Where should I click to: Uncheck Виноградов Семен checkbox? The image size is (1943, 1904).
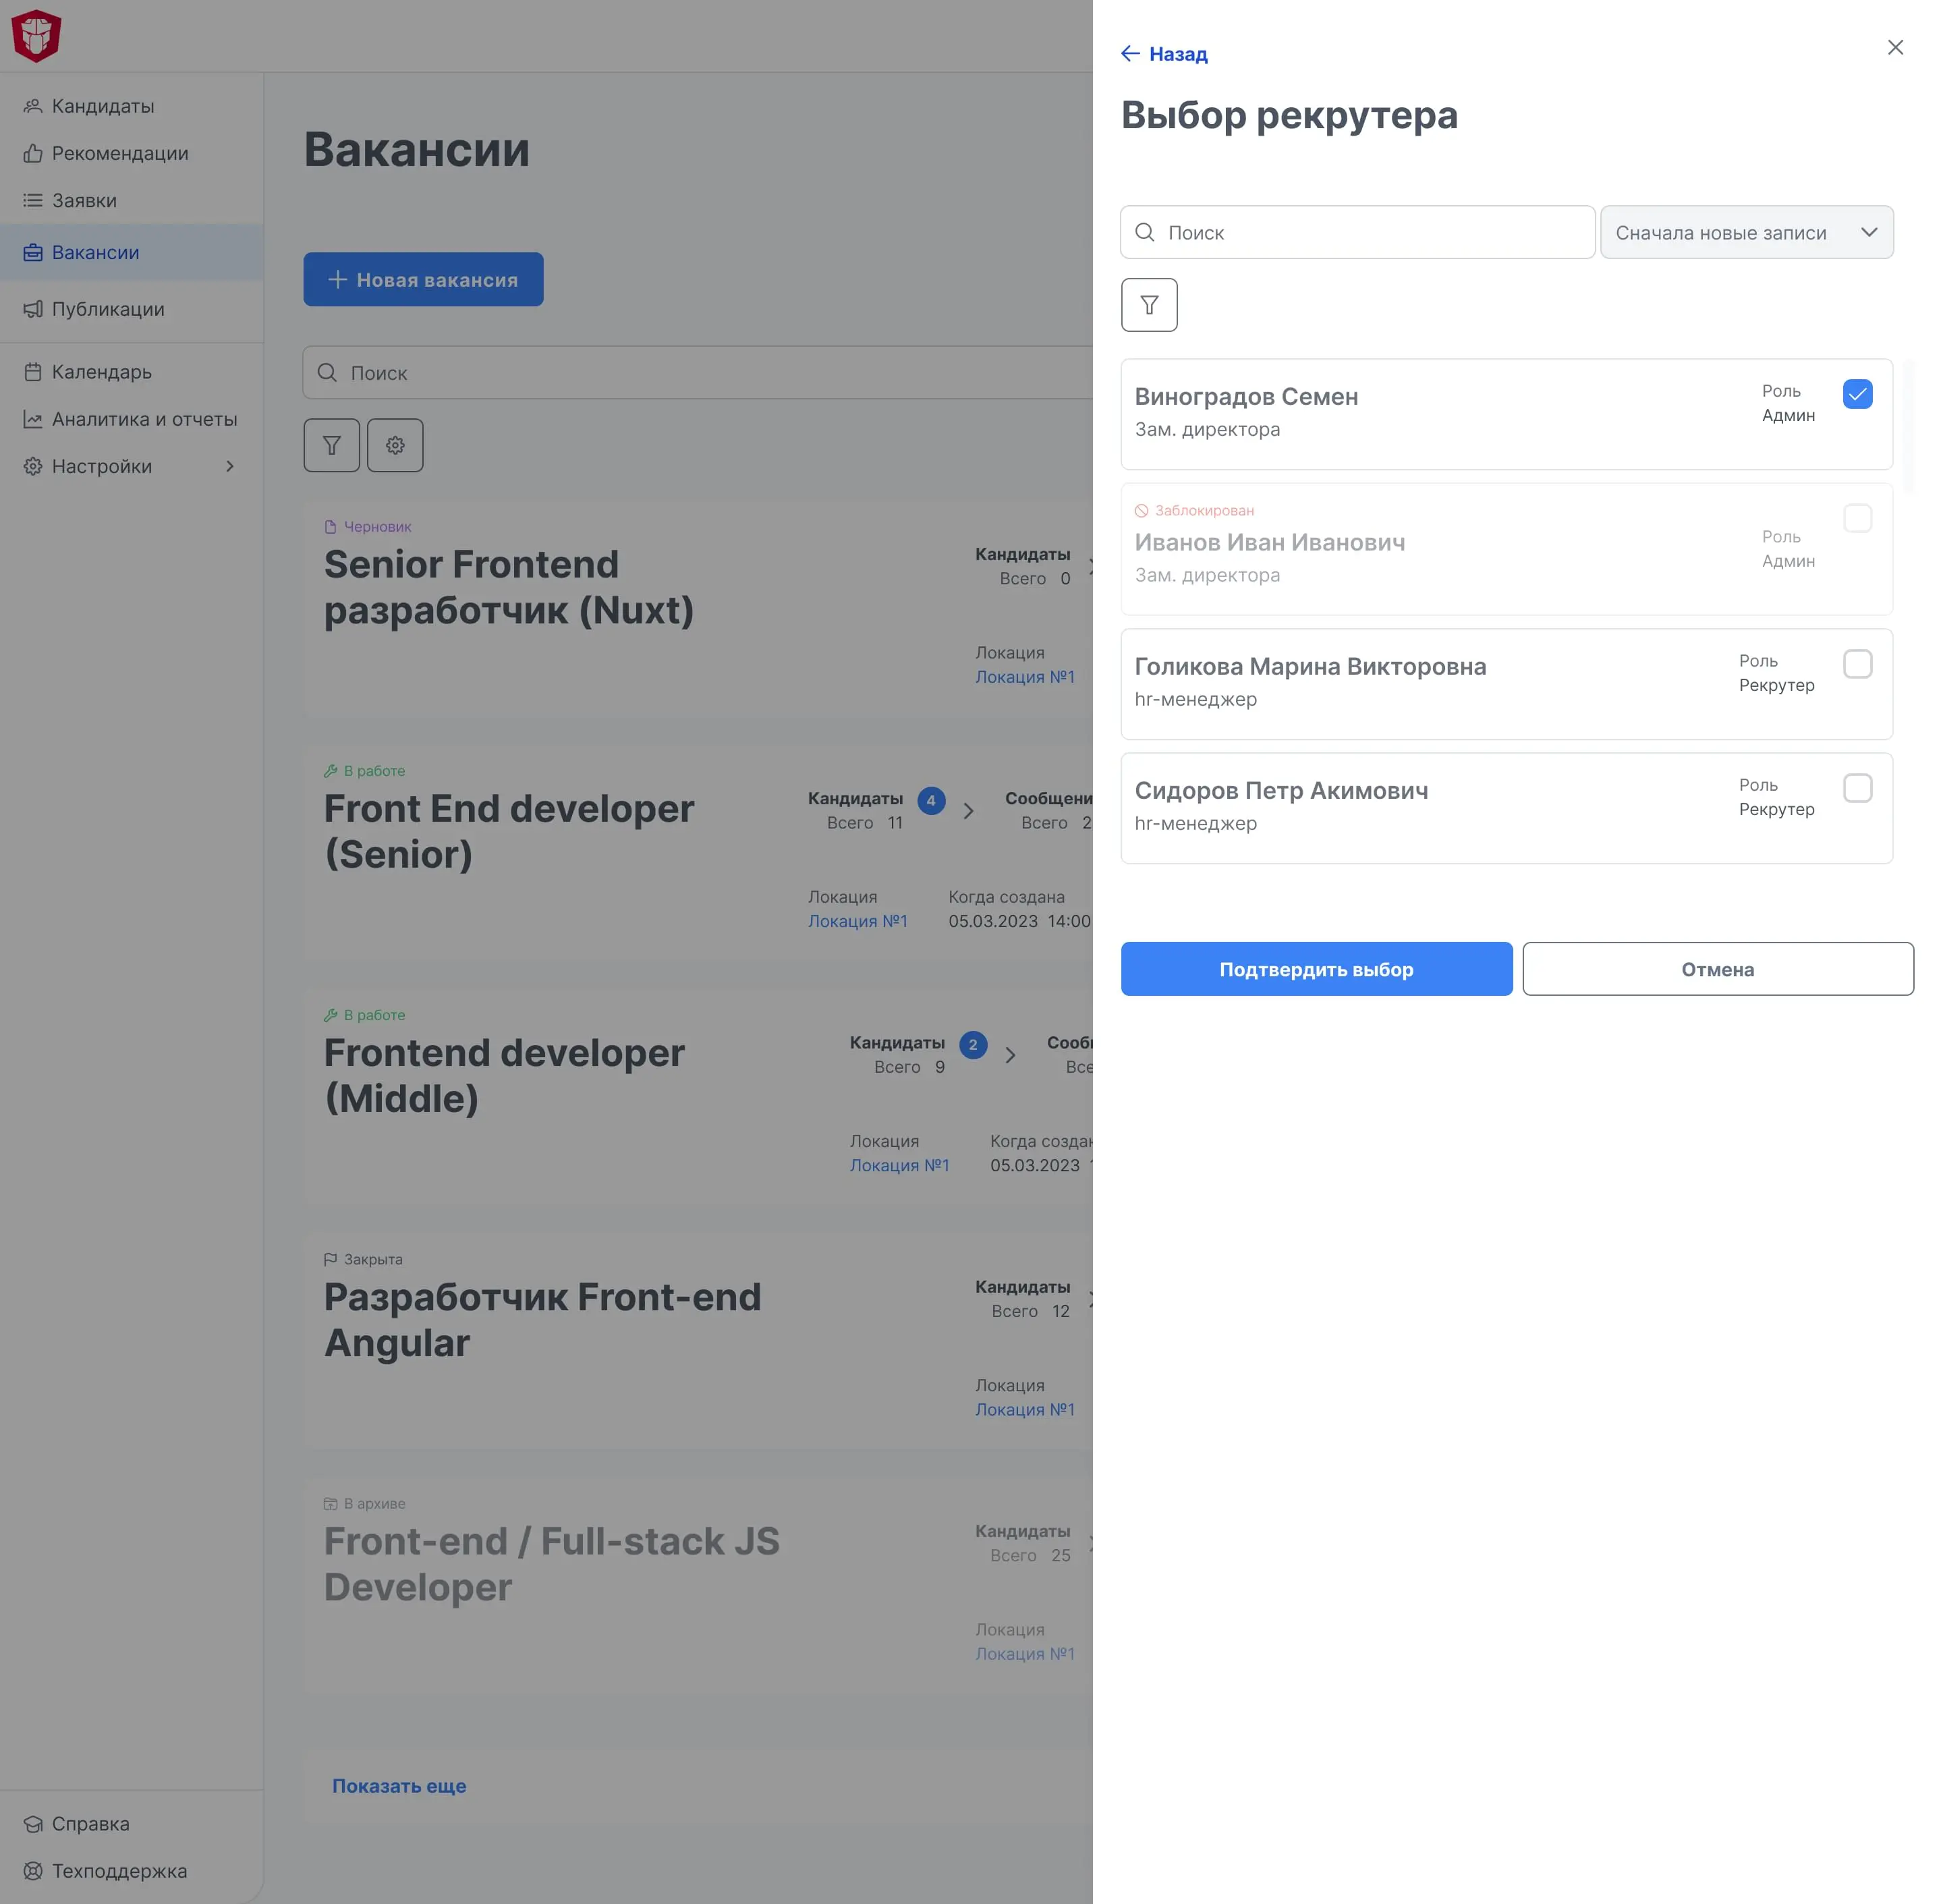[1857, 394]
